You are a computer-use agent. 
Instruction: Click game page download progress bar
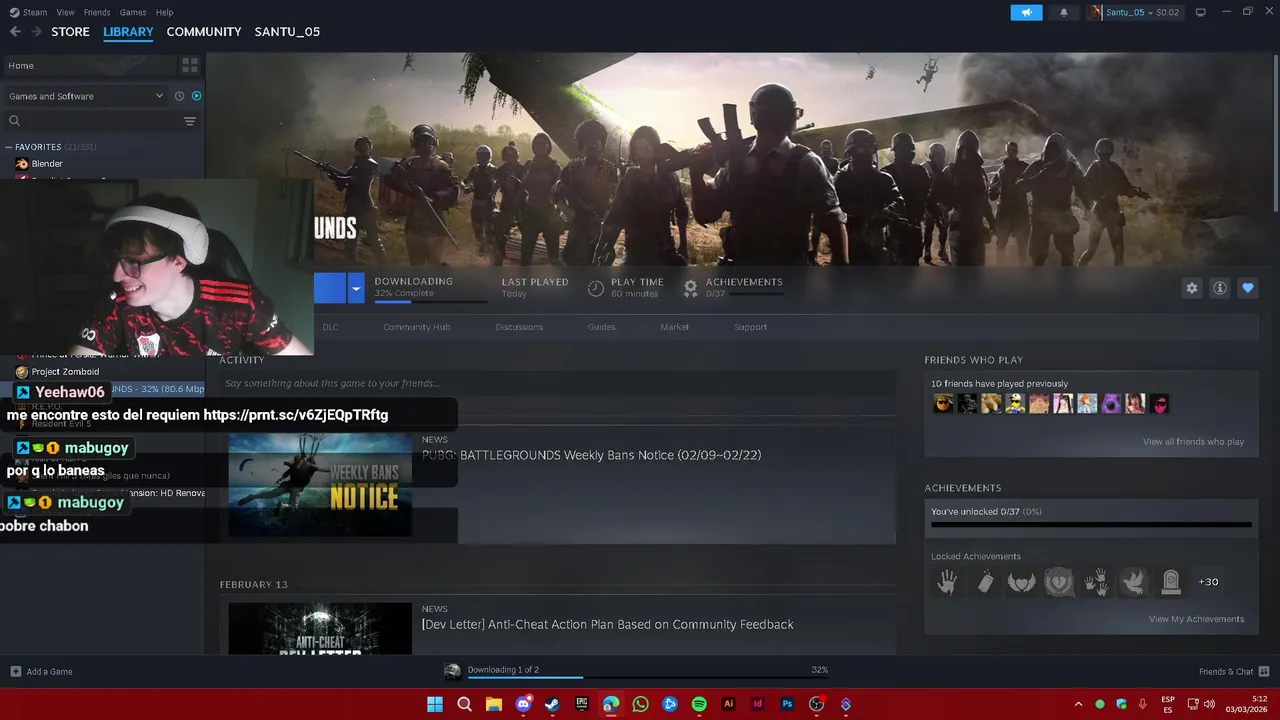(431, 300)
